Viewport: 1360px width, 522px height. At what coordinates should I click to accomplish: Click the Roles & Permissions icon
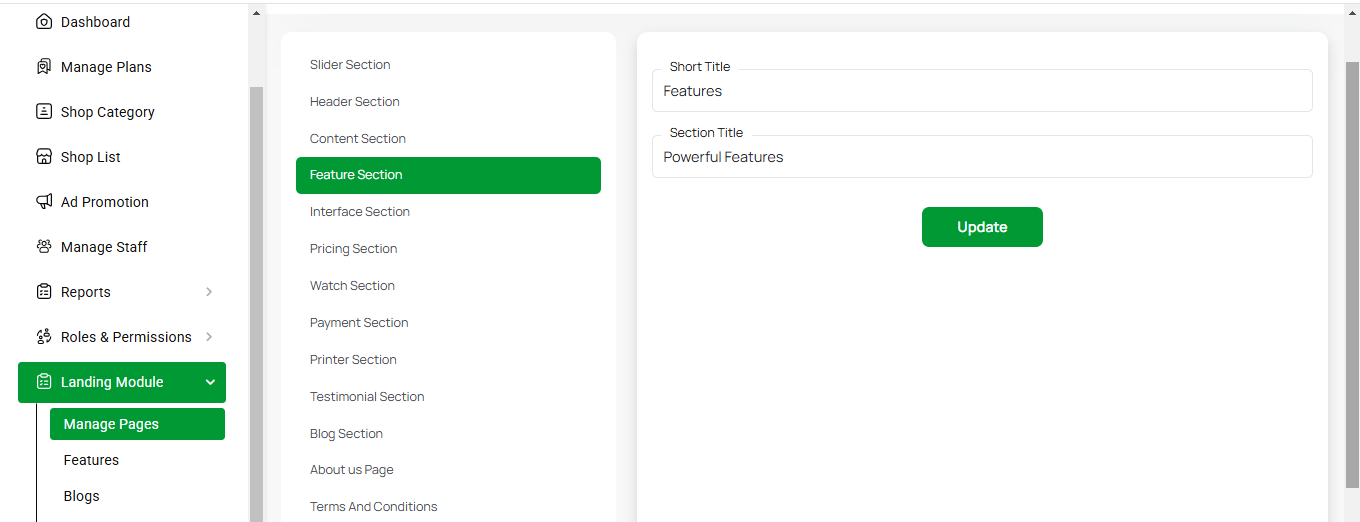(x=44, y=337)
